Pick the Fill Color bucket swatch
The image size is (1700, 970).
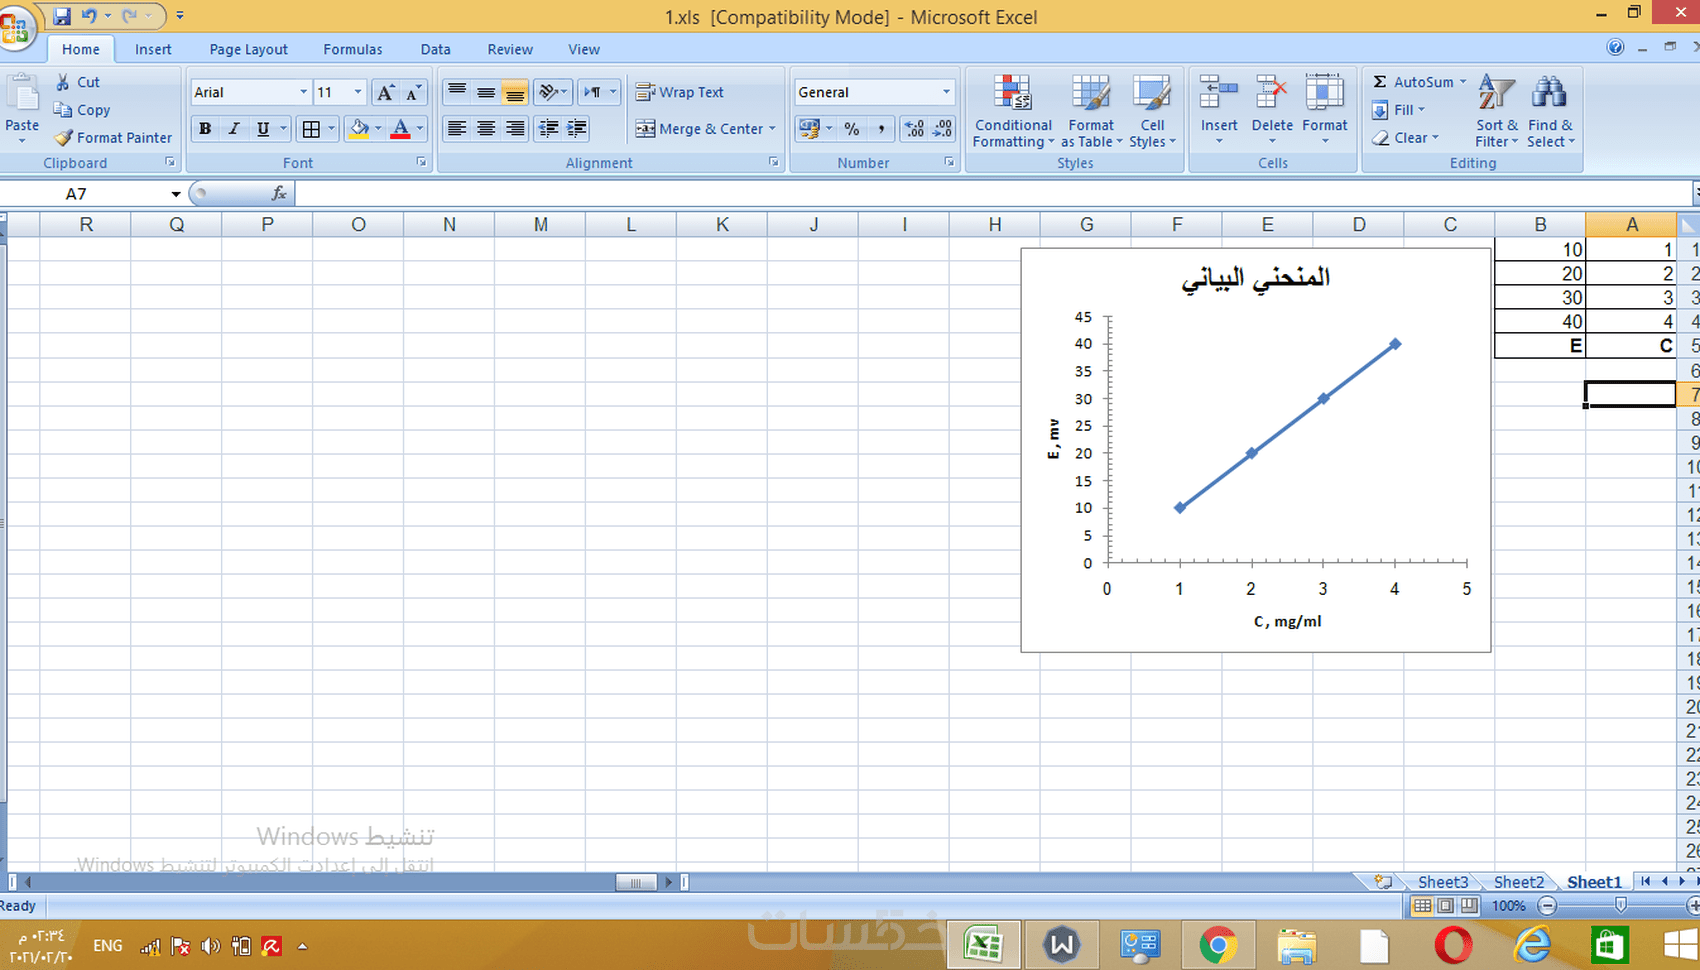[x=359, y=129]
